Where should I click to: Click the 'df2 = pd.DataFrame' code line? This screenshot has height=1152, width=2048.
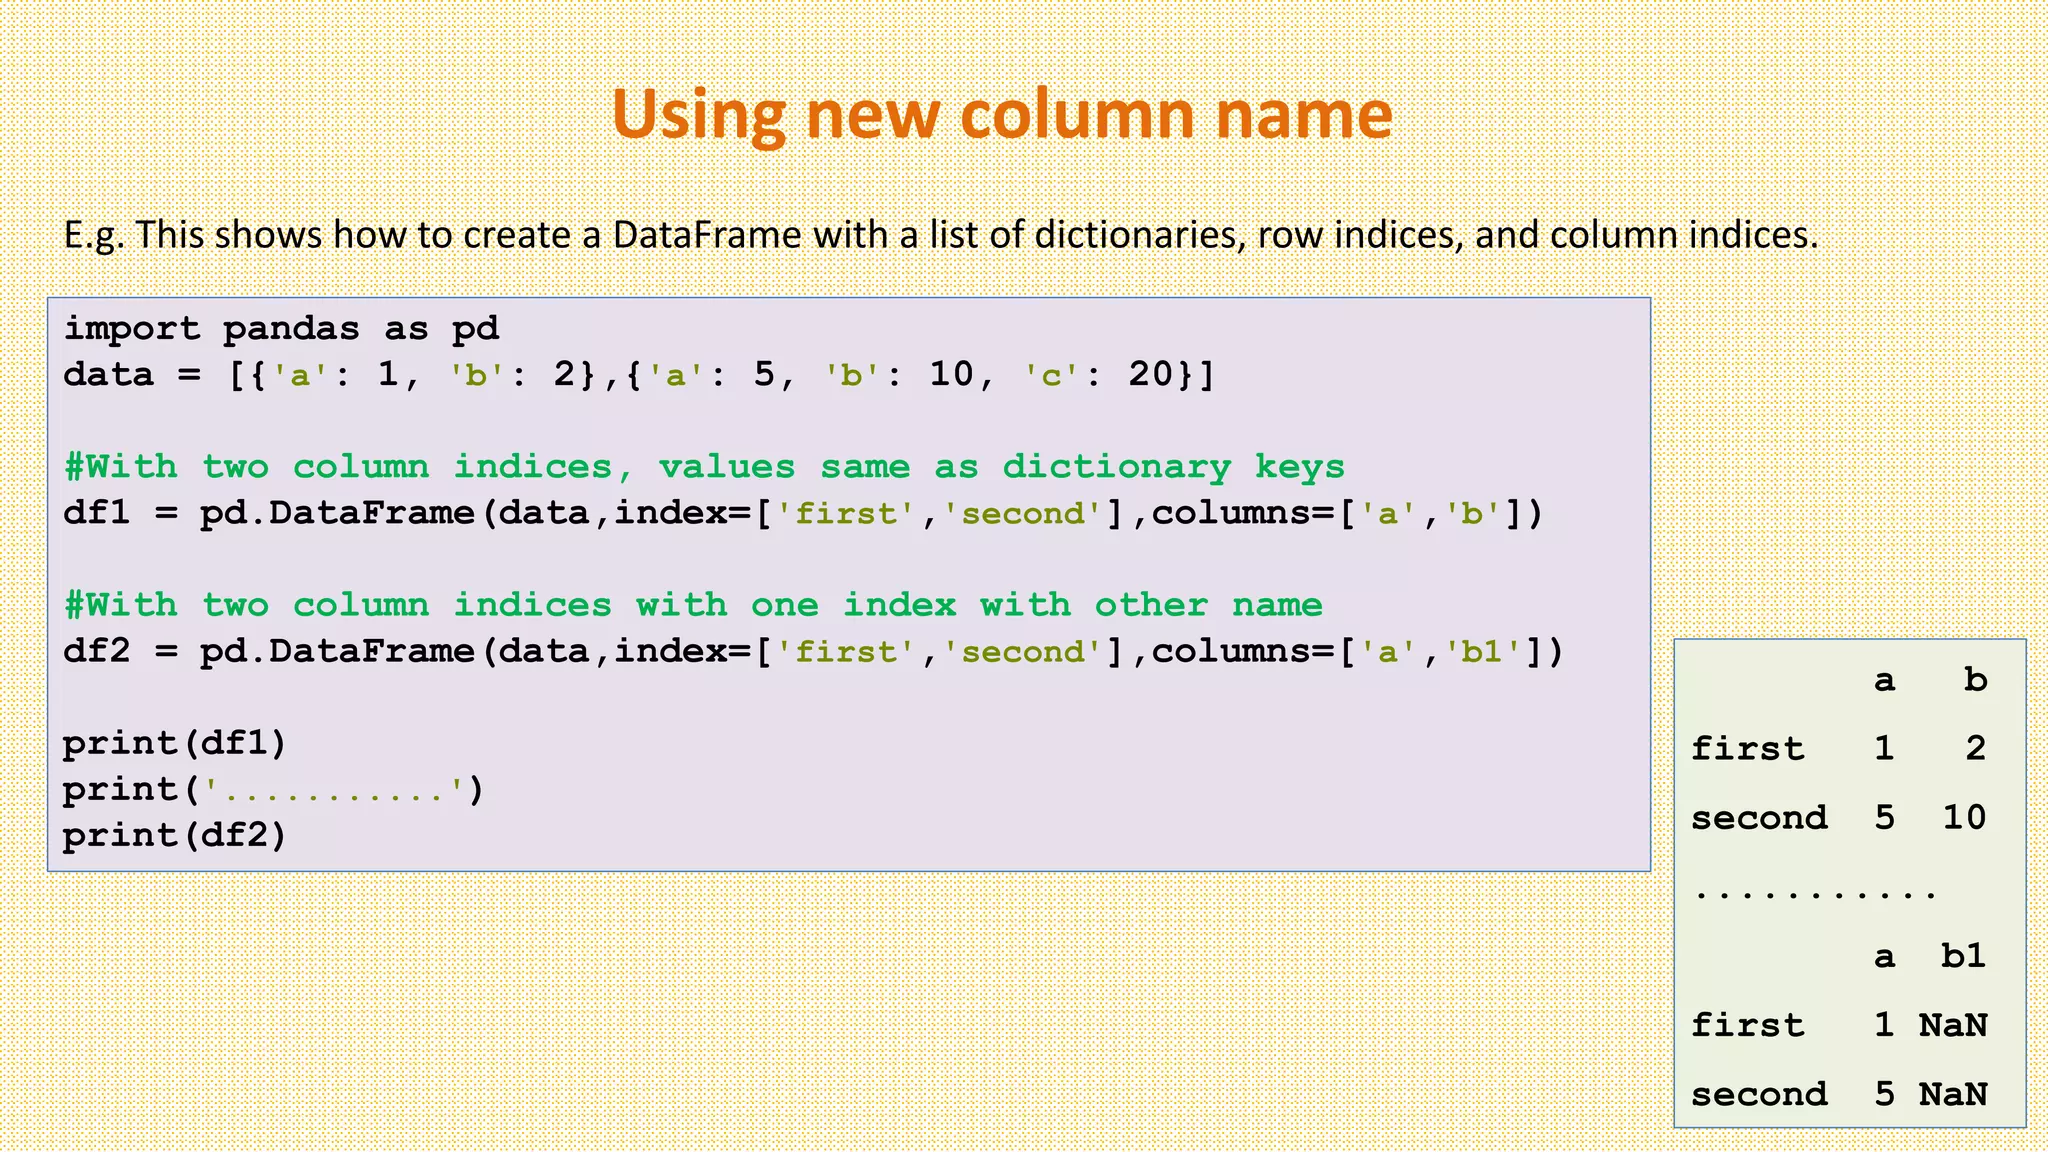(x=812, y=651)
